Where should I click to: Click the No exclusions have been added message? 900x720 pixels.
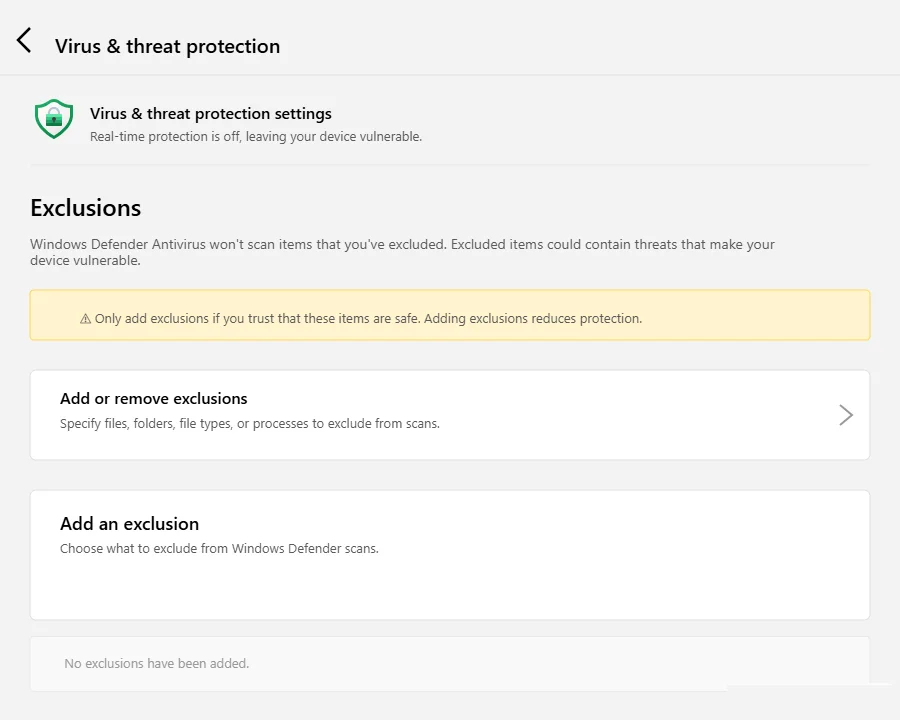click(156, 664)
